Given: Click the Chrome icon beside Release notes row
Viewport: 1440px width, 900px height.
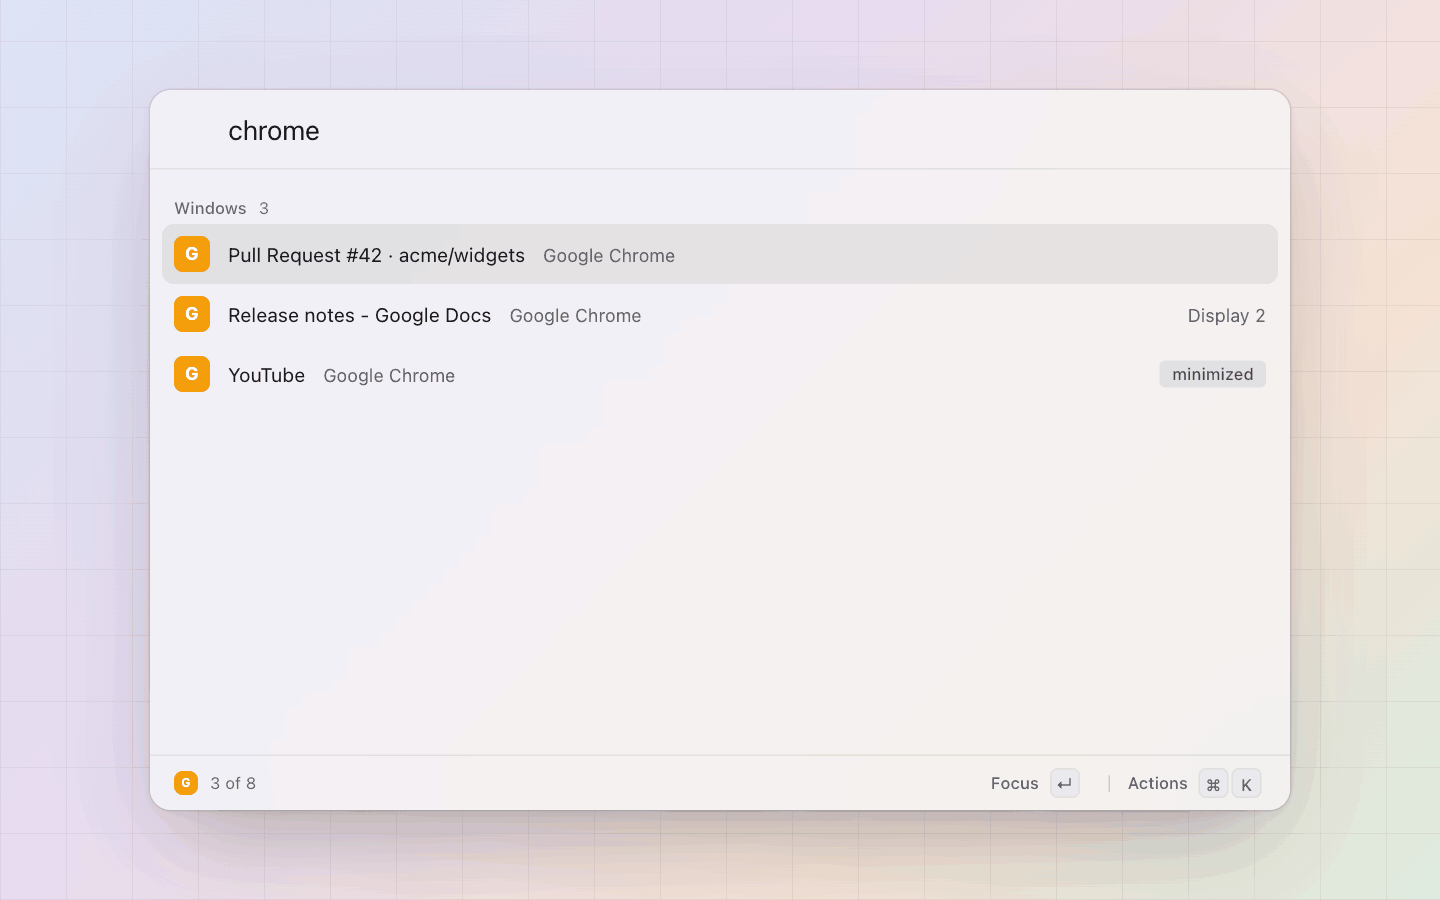Looking at the screenshot, I should tap(192, 314).
